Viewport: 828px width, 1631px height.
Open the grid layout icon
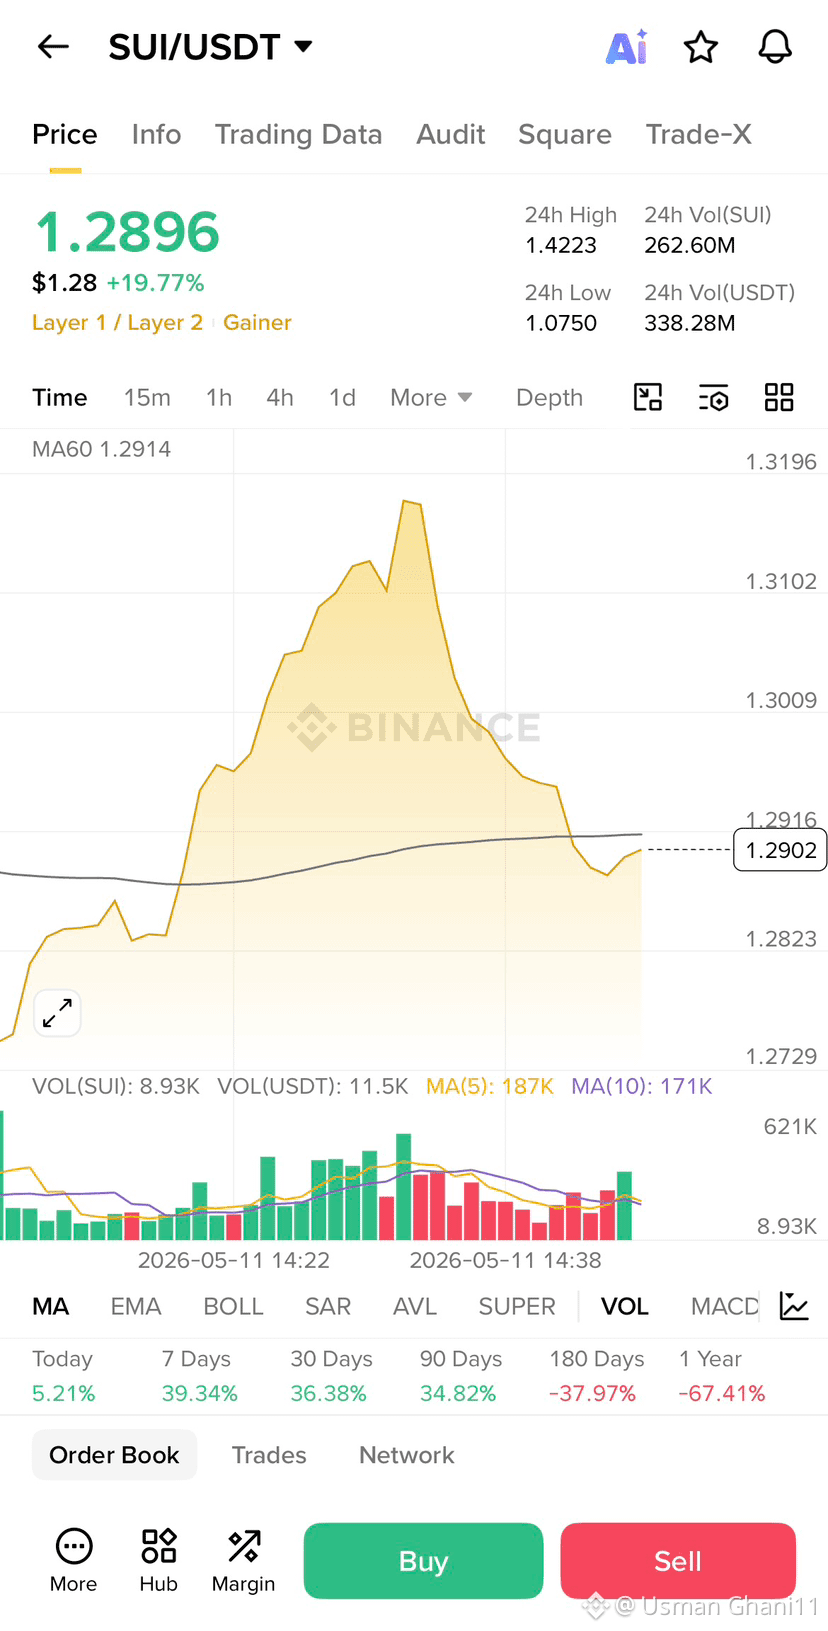click(x=779, y=397)
